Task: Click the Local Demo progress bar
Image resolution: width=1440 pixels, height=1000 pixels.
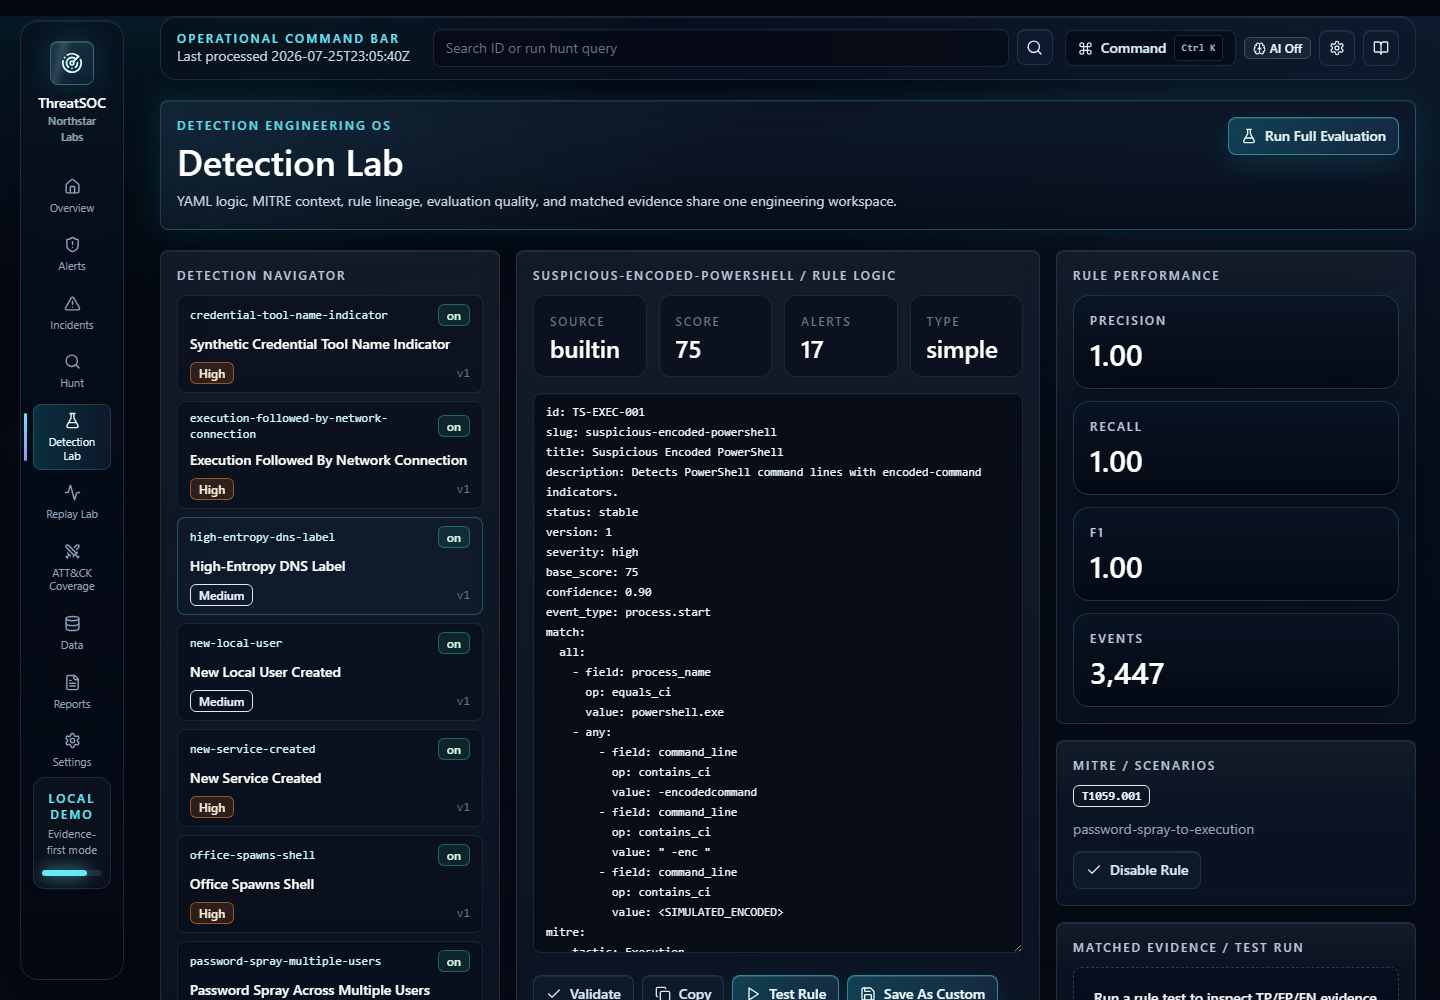Action: coord(72,873)
